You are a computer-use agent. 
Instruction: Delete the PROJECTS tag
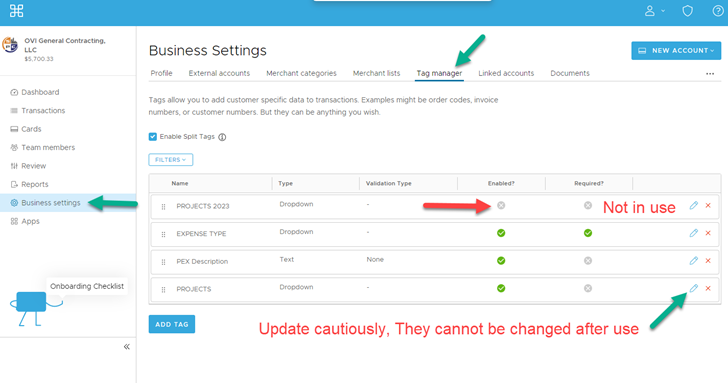coord(708,288)
